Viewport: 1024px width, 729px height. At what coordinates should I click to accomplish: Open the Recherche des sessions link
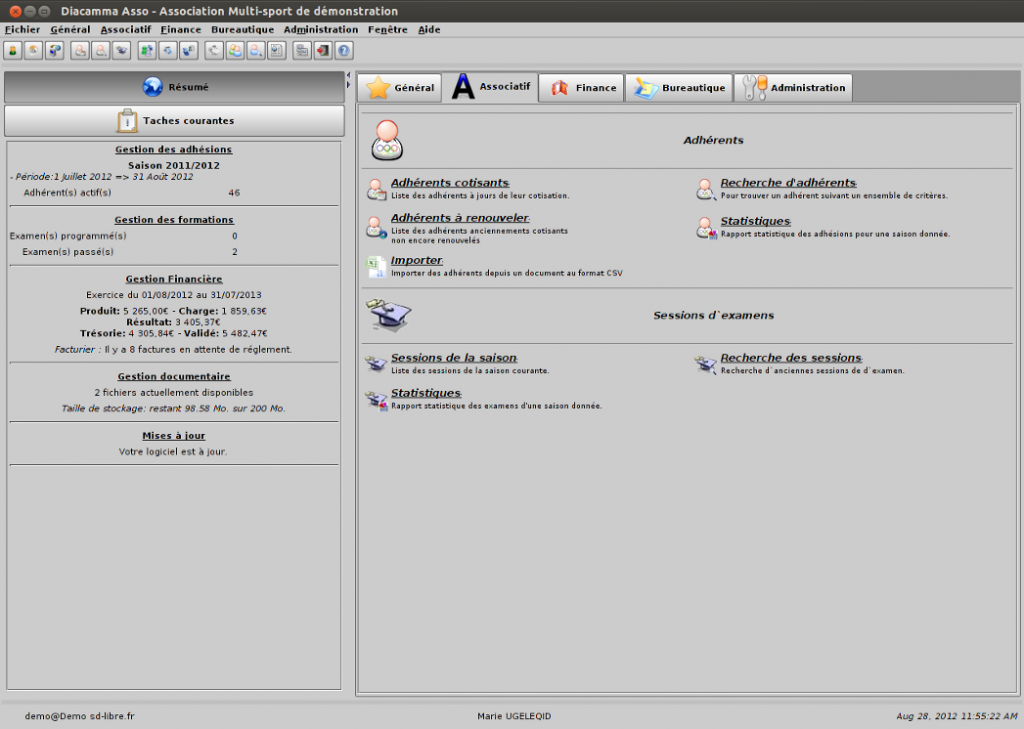point(791,358)
